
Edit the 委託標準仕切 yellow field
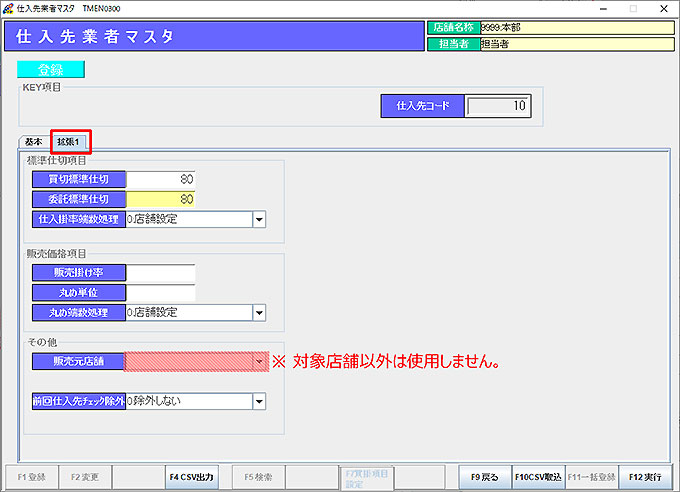[160, 199]
